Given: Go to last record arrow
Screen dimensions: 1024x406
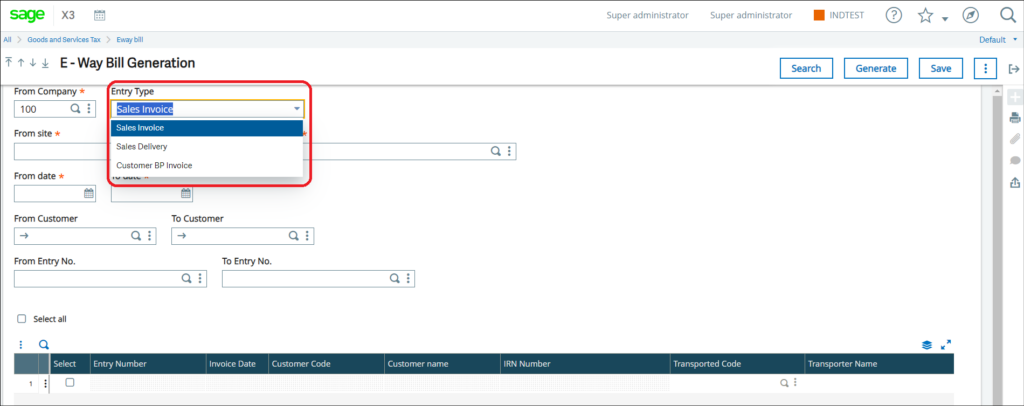Looking at the screenshot, I should coord(45,63).
